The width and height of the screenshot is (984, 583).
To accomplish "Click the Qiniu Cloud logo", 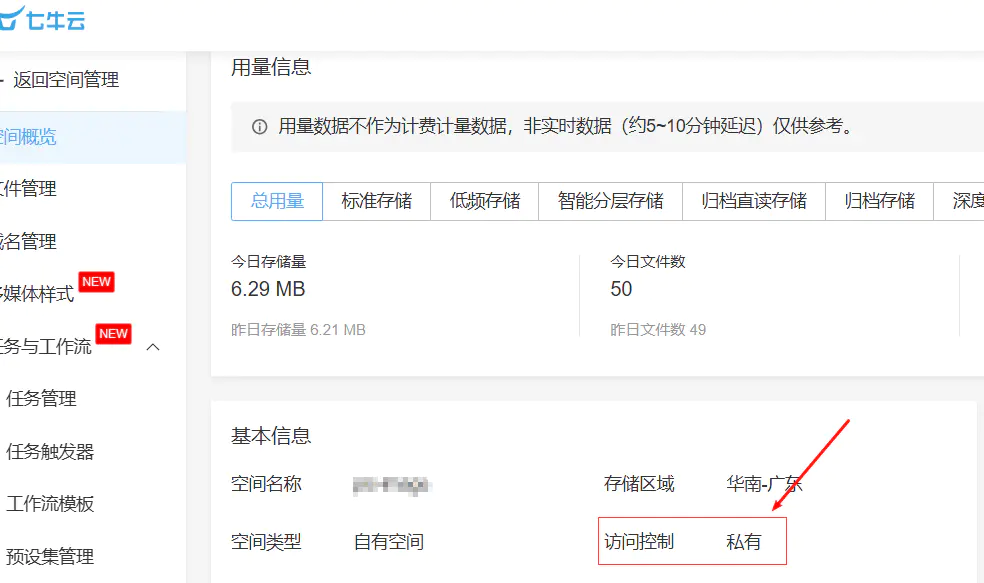I will (44, 18).
